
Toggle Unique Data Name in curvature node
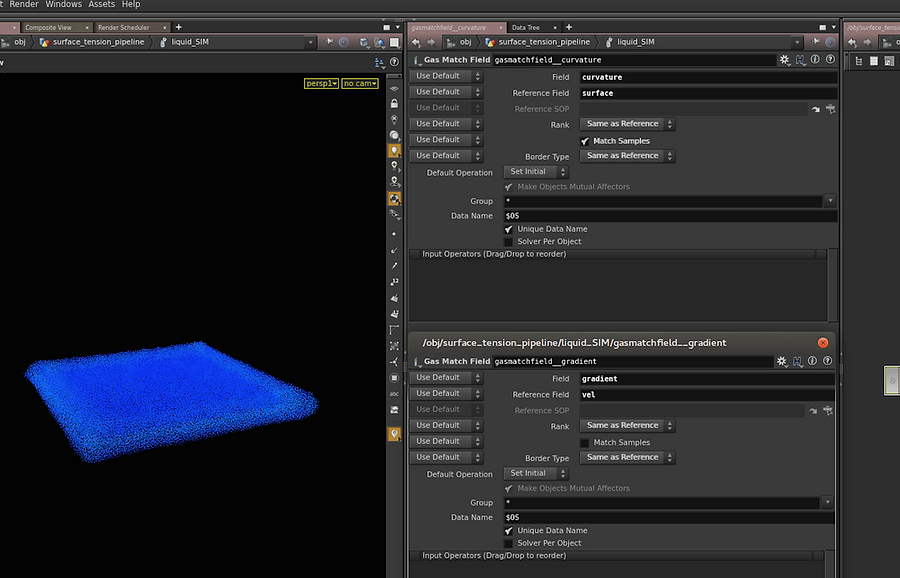pyautogui.click(x=509, y=229)
